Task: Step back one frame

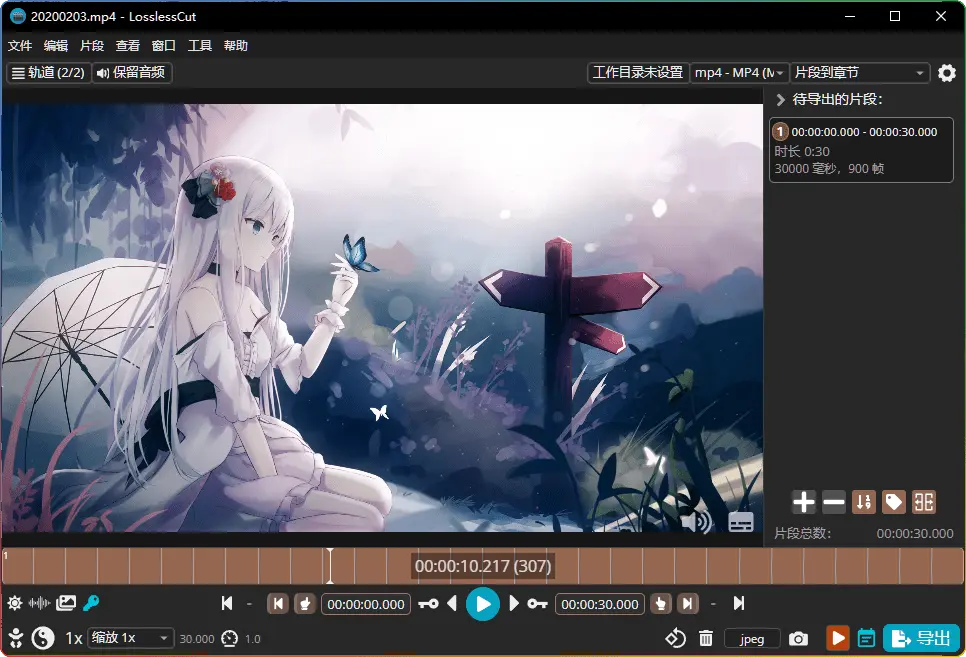Action: pyautogui.click(x=452, y=603)
